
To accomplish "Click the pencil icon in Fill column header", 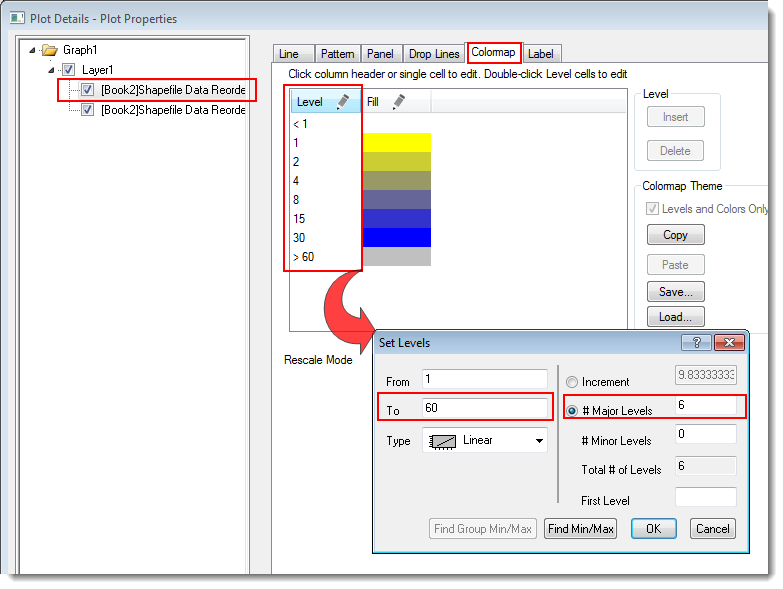I will pyautogui.click(x=398, y=101).
